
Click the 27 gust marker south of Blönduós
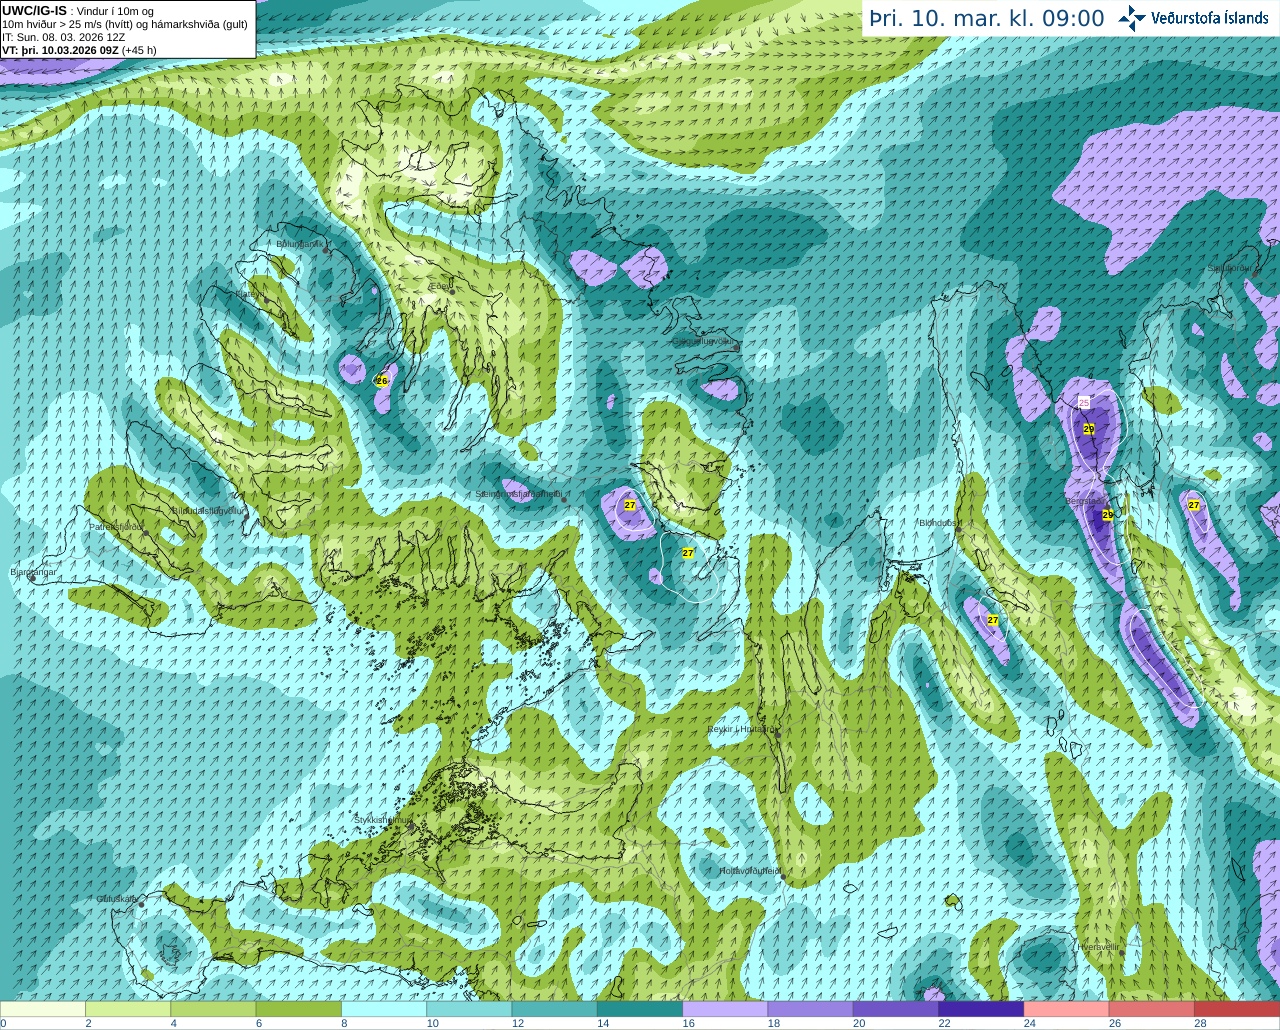point(993,620)
